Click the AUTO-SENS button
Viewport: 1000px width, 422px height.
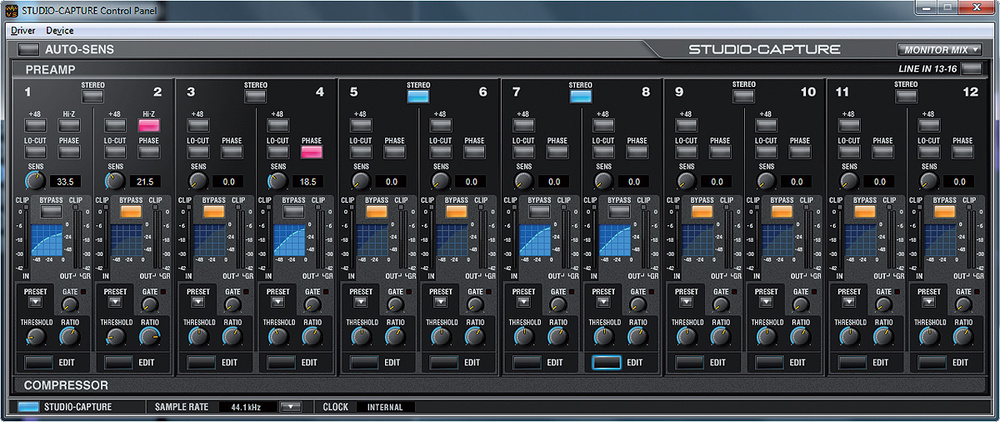[x=28, y=49]
